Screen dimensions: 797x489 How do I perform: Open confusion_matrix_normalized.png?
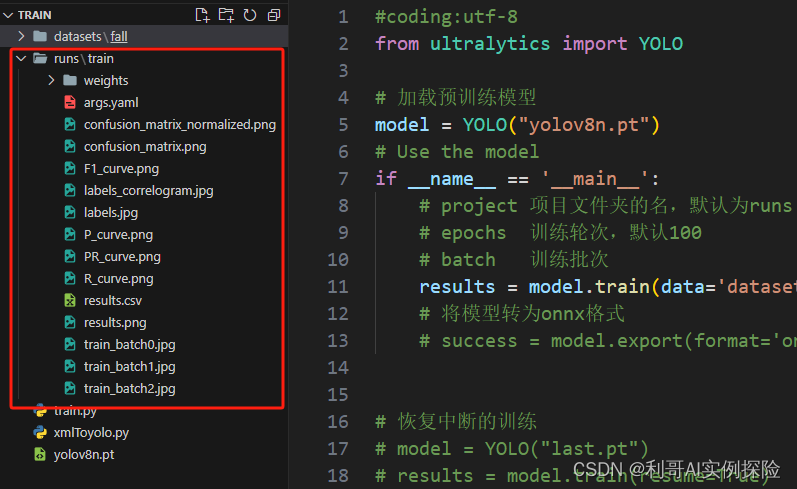[180, 125]
